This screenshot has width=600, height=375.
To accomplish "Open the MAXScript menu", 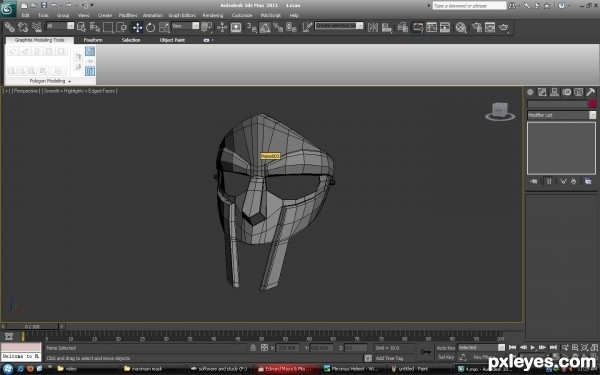I will point(271,15).
